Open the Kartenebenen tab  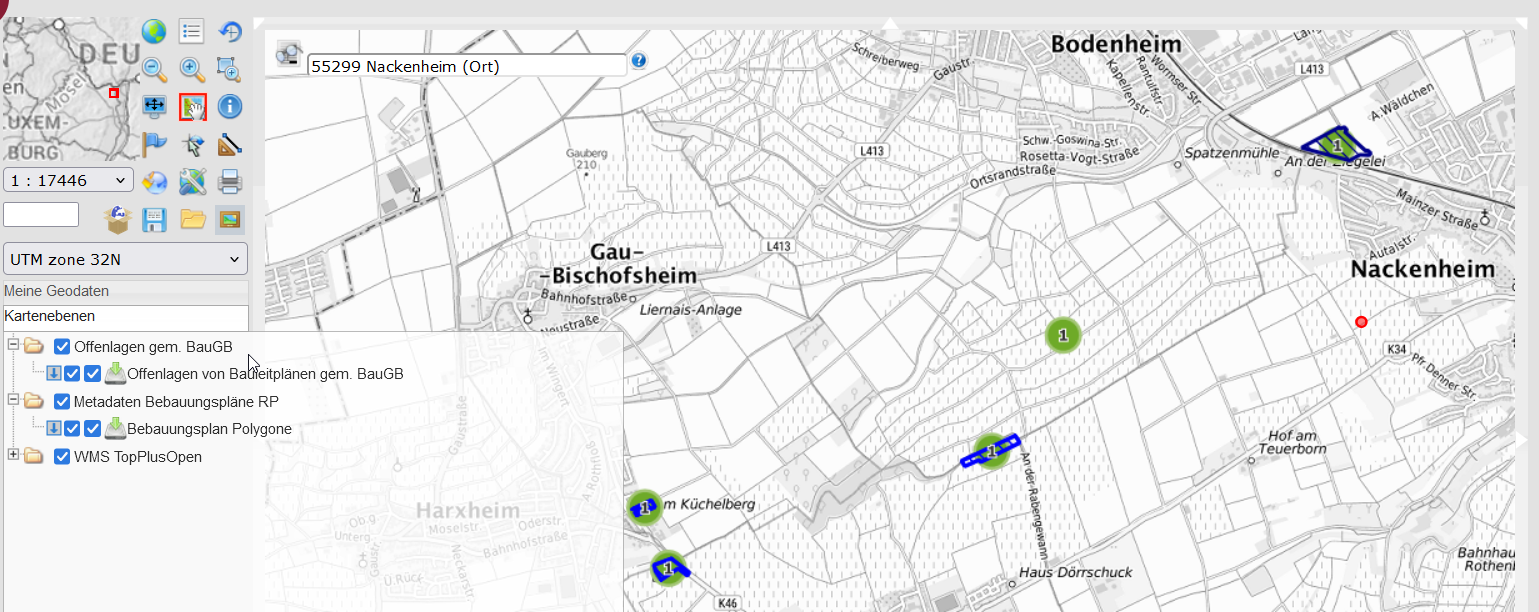pos(50,316)
